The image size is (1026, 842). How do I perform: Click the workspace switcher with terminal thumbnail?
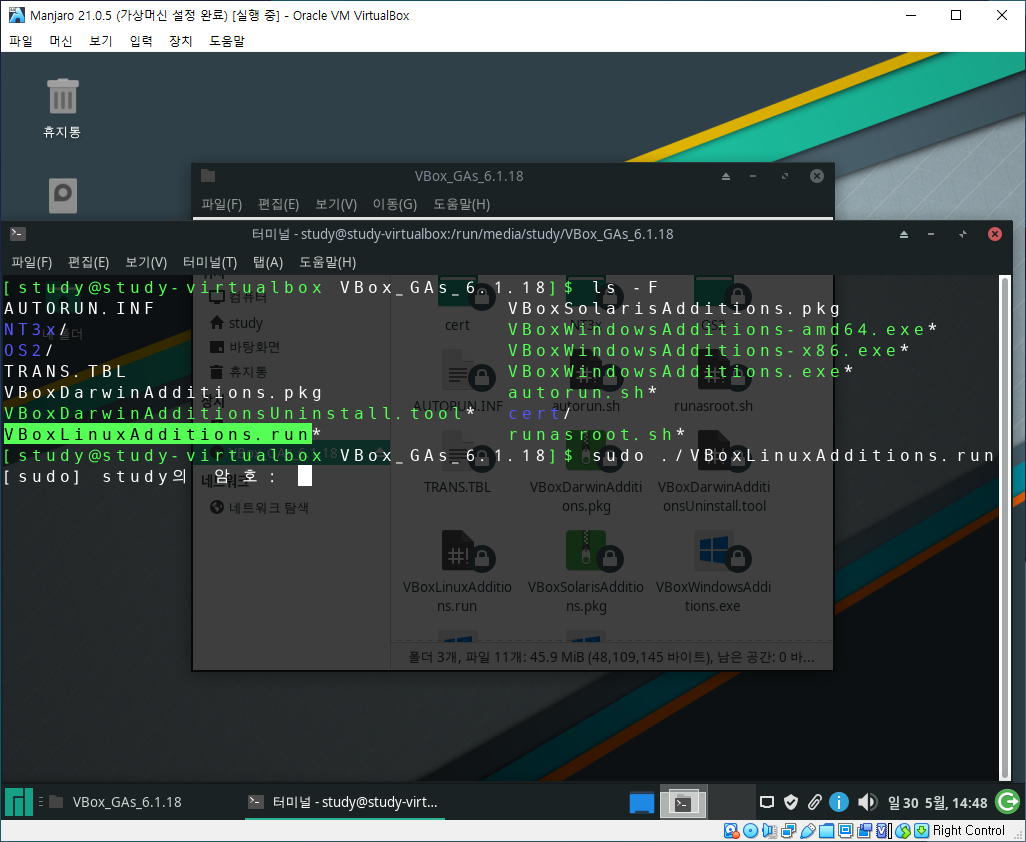[683, 802]
